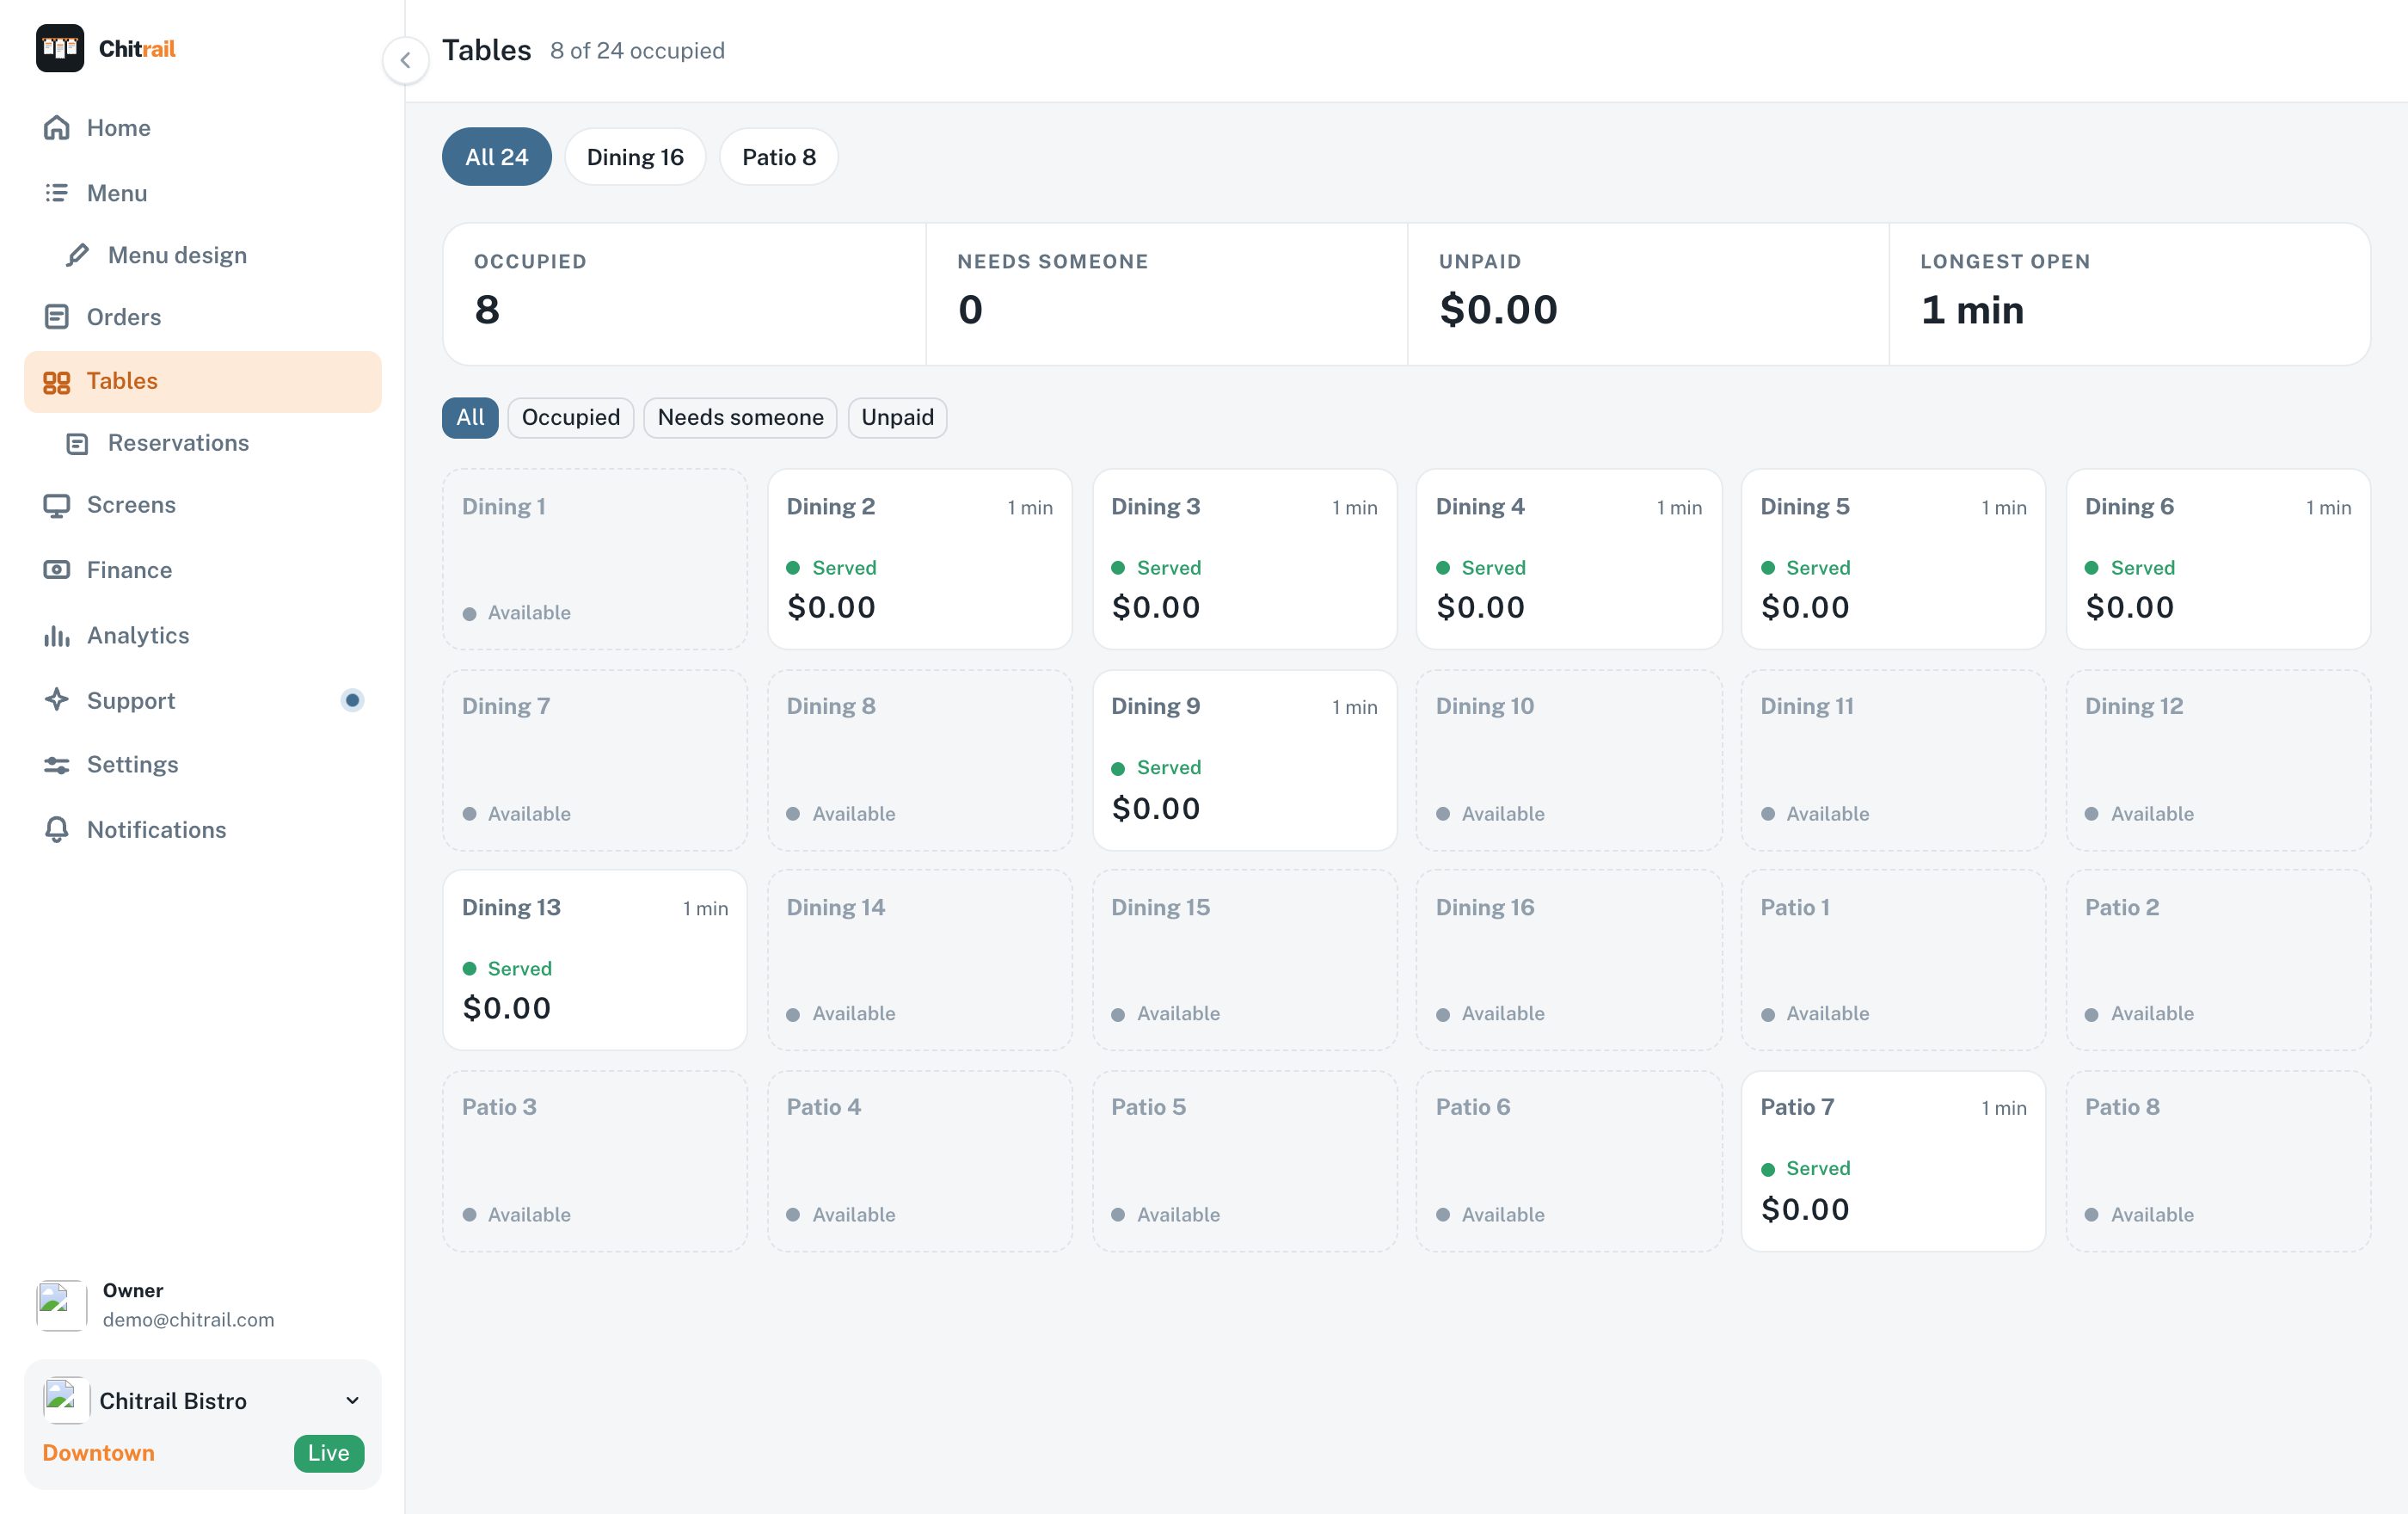2408x1514 pixels.
Task: Filter tables by Needs someone
Action: point(741,417)
